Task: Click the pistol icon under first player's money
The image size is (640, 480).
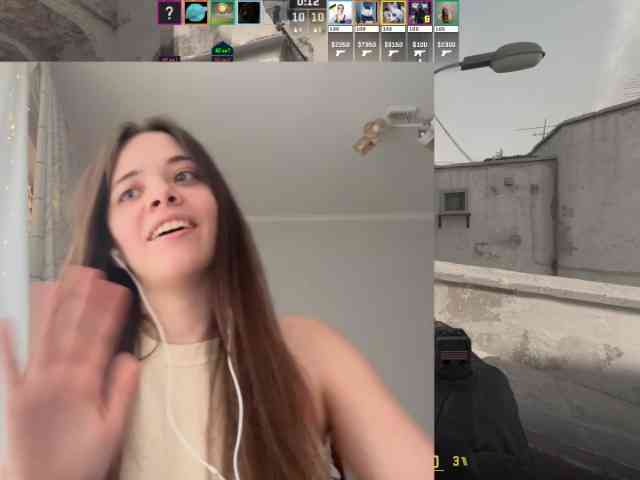Action: click(x=340, y=53)
